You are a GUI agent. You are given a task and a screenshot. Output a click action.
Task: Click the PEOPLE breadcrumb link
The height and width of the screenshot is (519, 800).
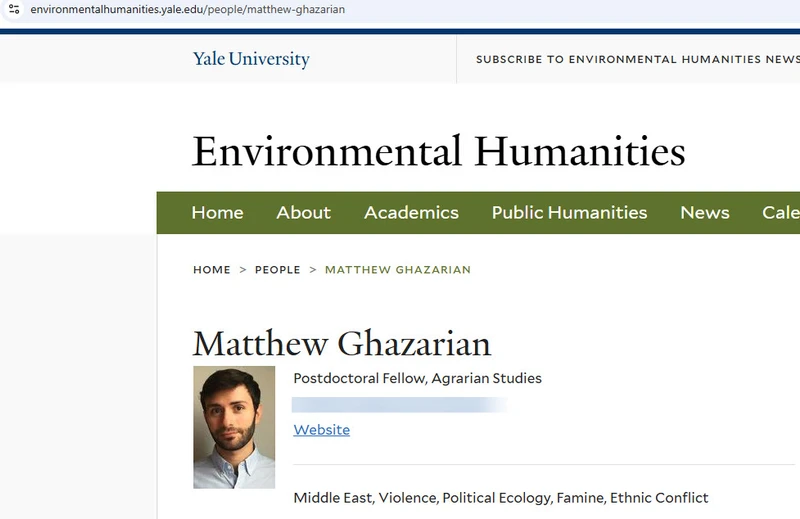[x=278, y=269]
